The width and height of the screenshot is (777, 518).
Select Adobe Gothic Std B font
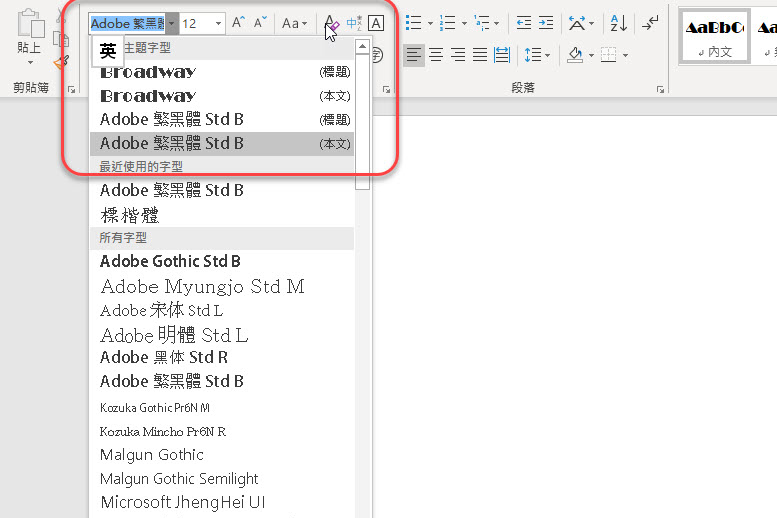point(222,261)
